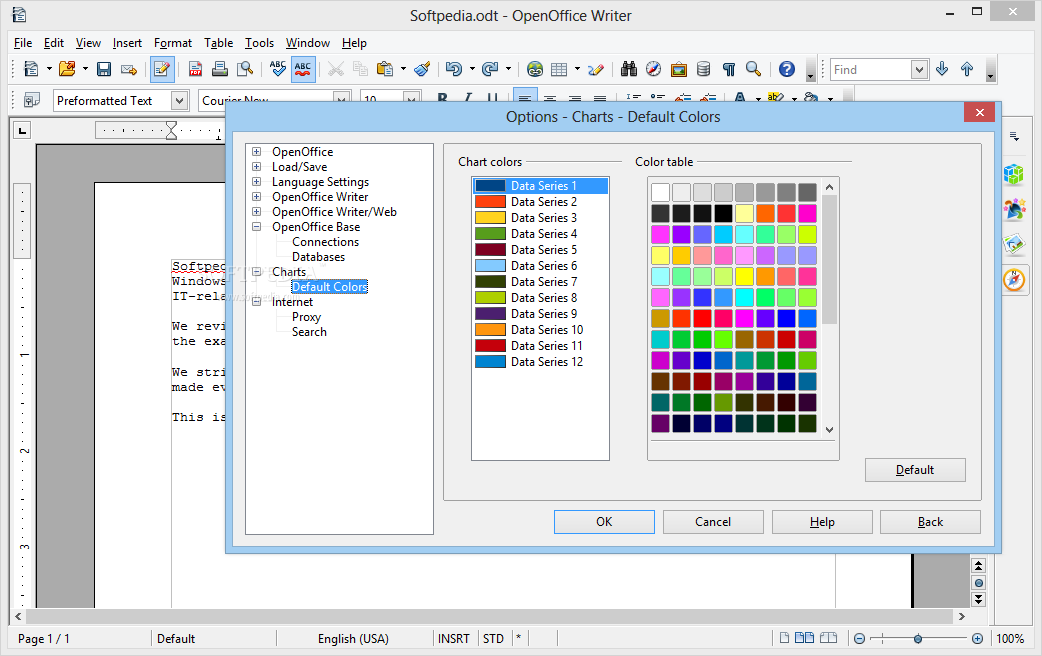This screenshot has height=656, width=1042.
Task: Click the Zoom magnifier icon
Action: click(x=754, y=69)
